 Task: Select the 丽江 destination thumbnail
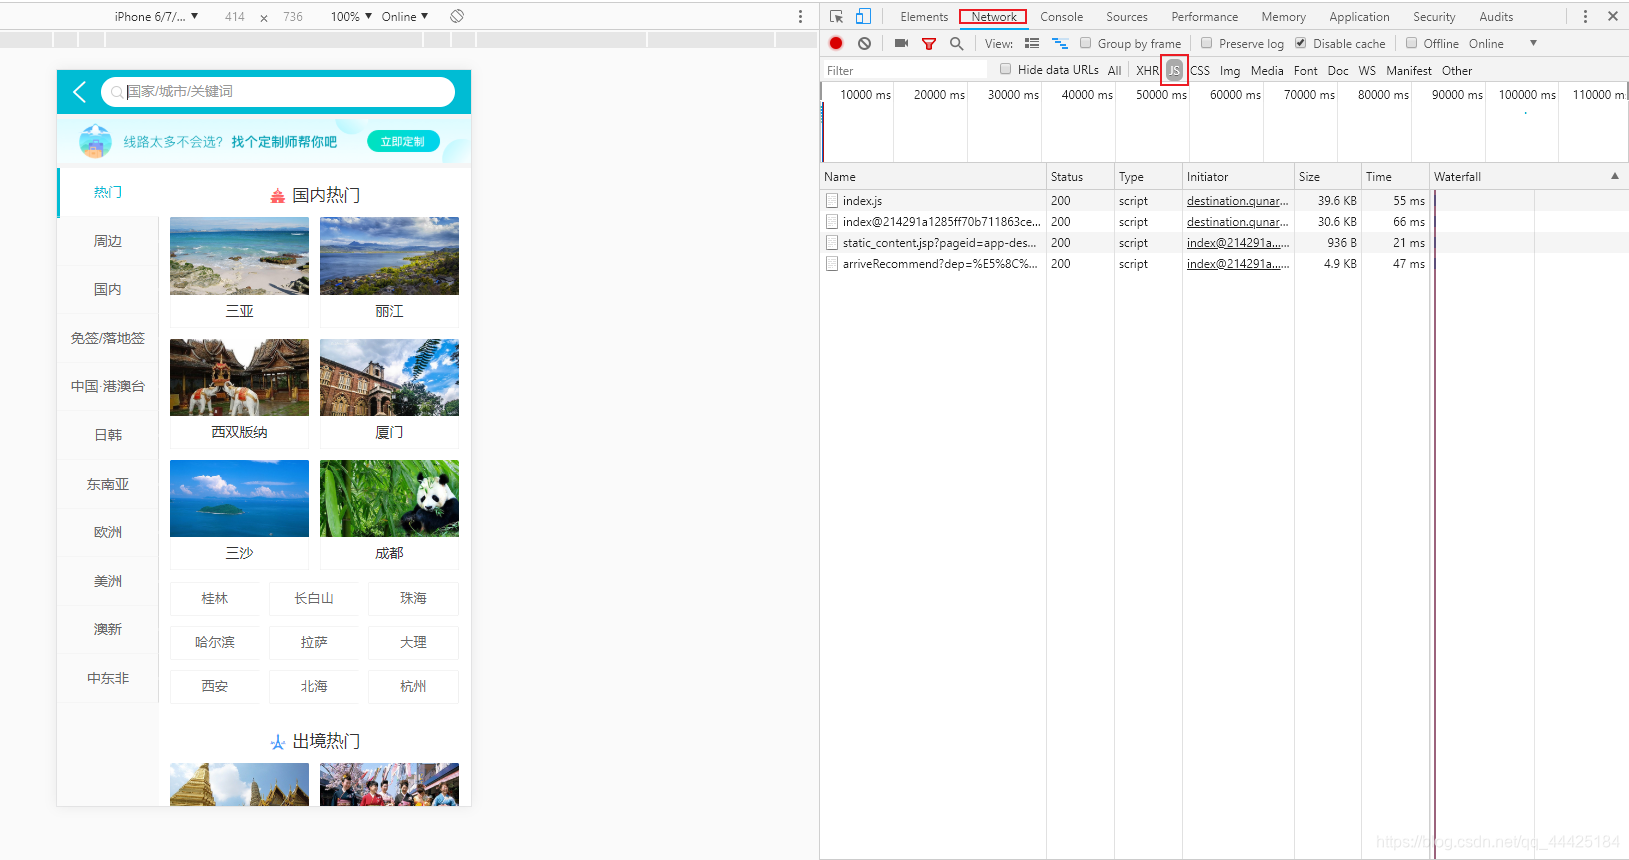click(389, 256)
